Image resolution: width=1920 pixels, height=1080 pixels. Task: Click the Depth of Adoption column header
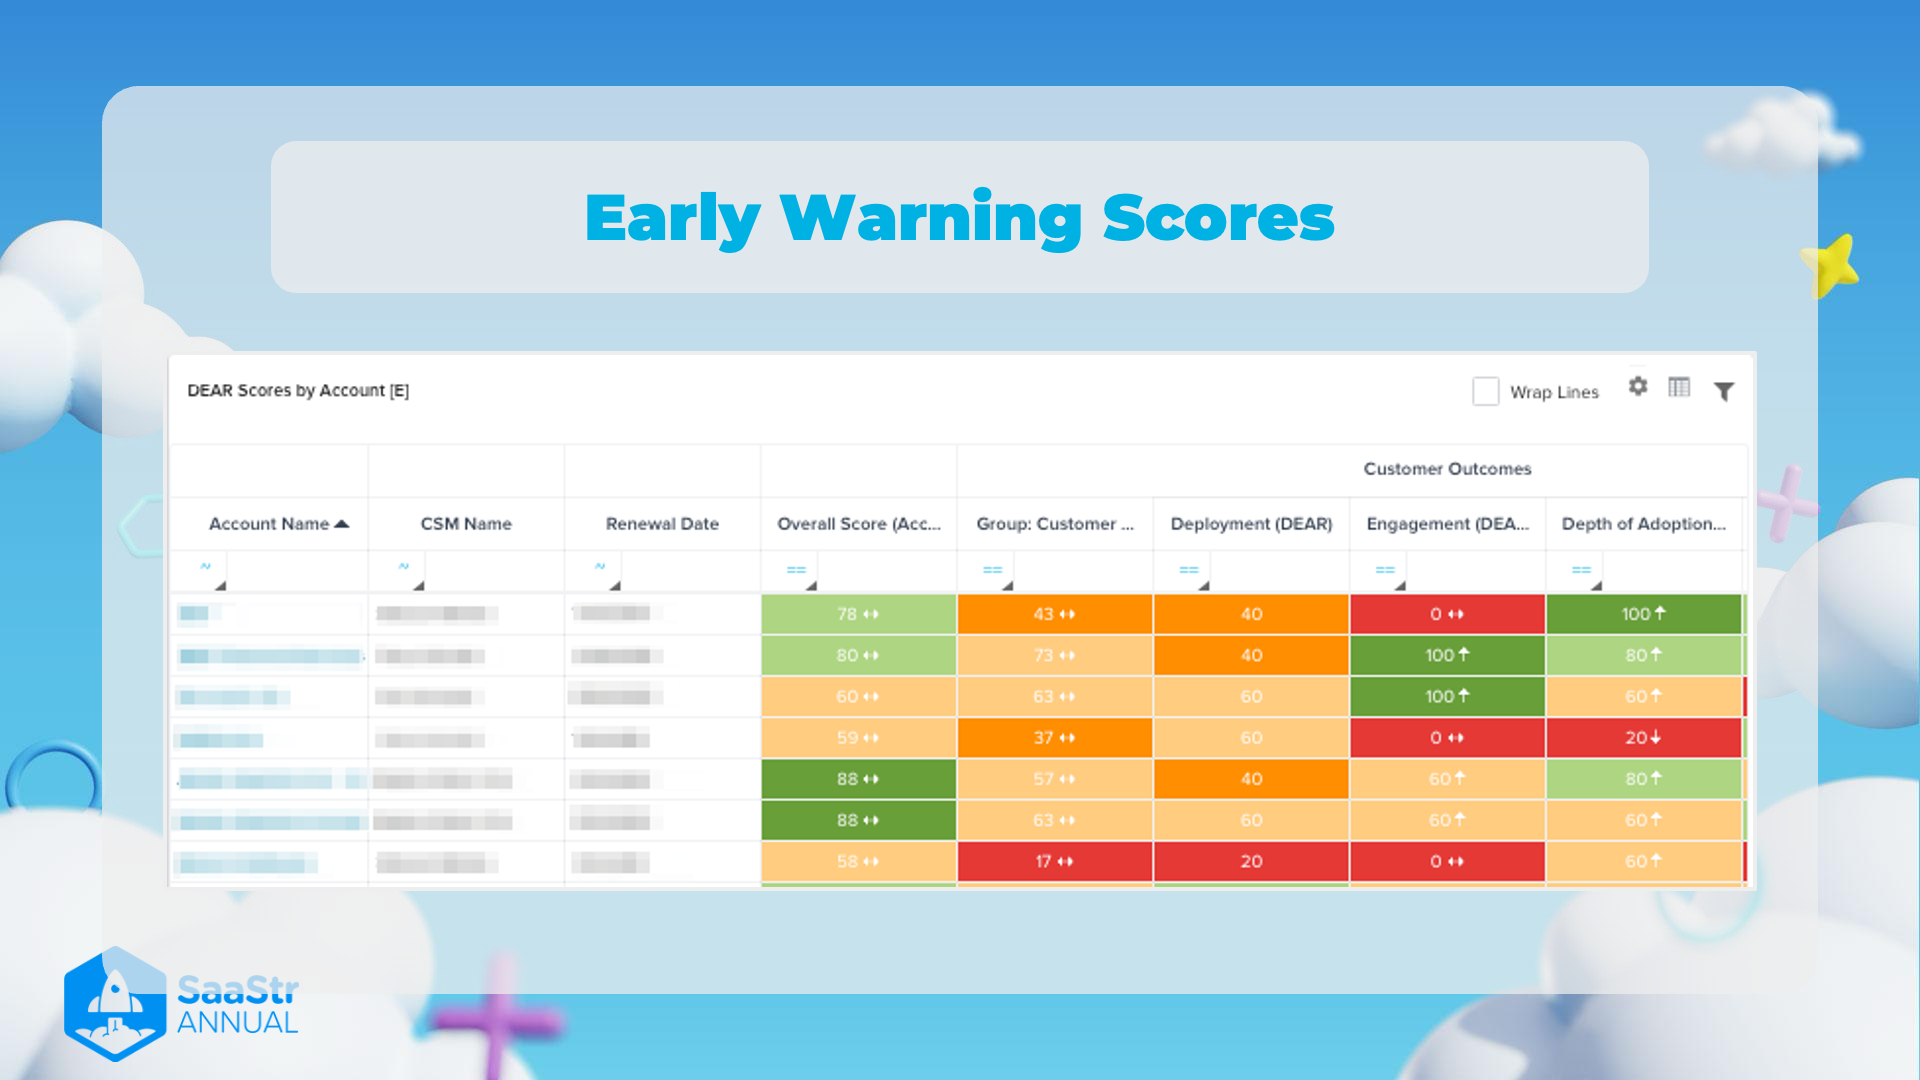1643,524
